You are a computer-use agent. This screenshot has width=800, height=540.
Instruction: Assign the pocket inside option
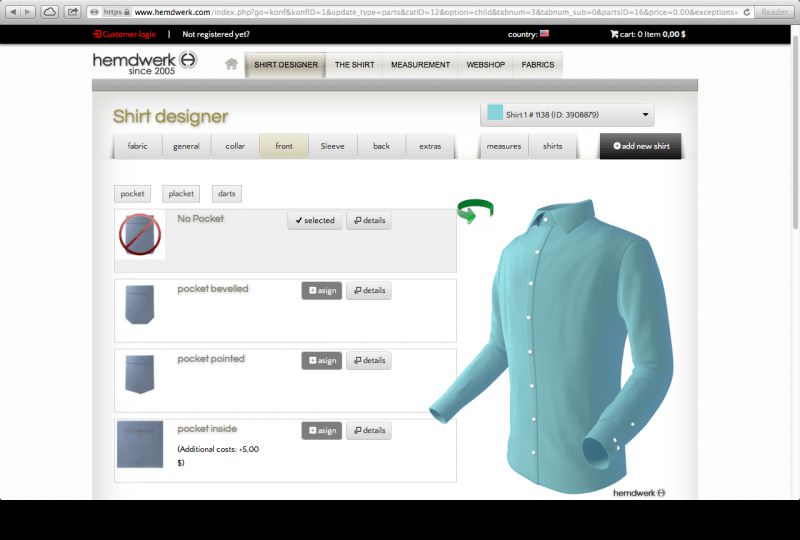pos(322,430)
